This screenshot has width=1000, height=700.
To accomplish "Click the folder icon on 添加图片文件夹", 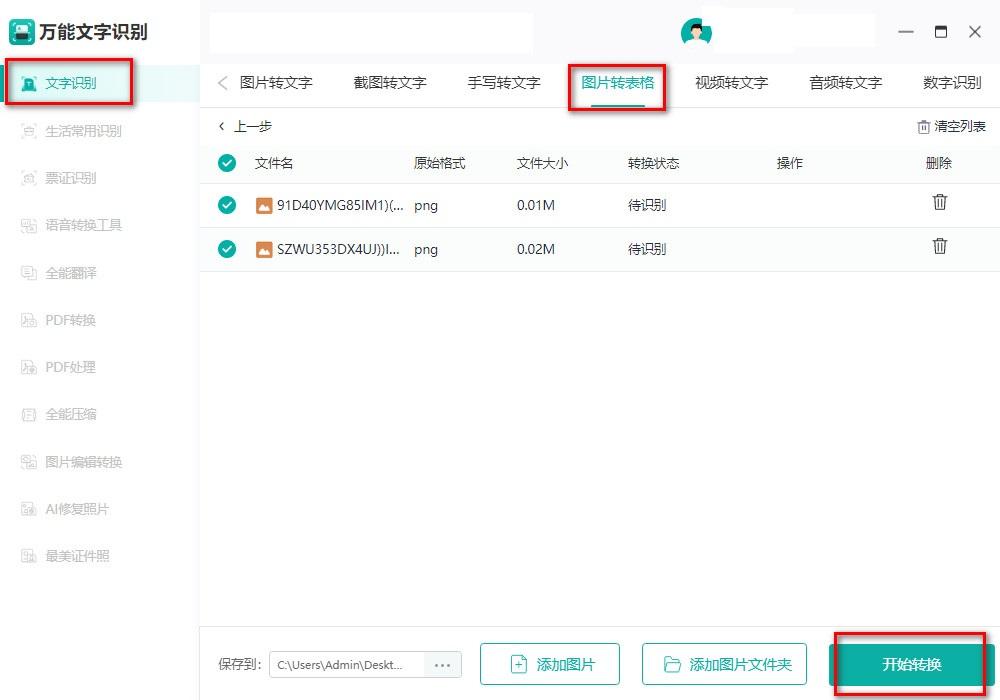I will point(672,664).
